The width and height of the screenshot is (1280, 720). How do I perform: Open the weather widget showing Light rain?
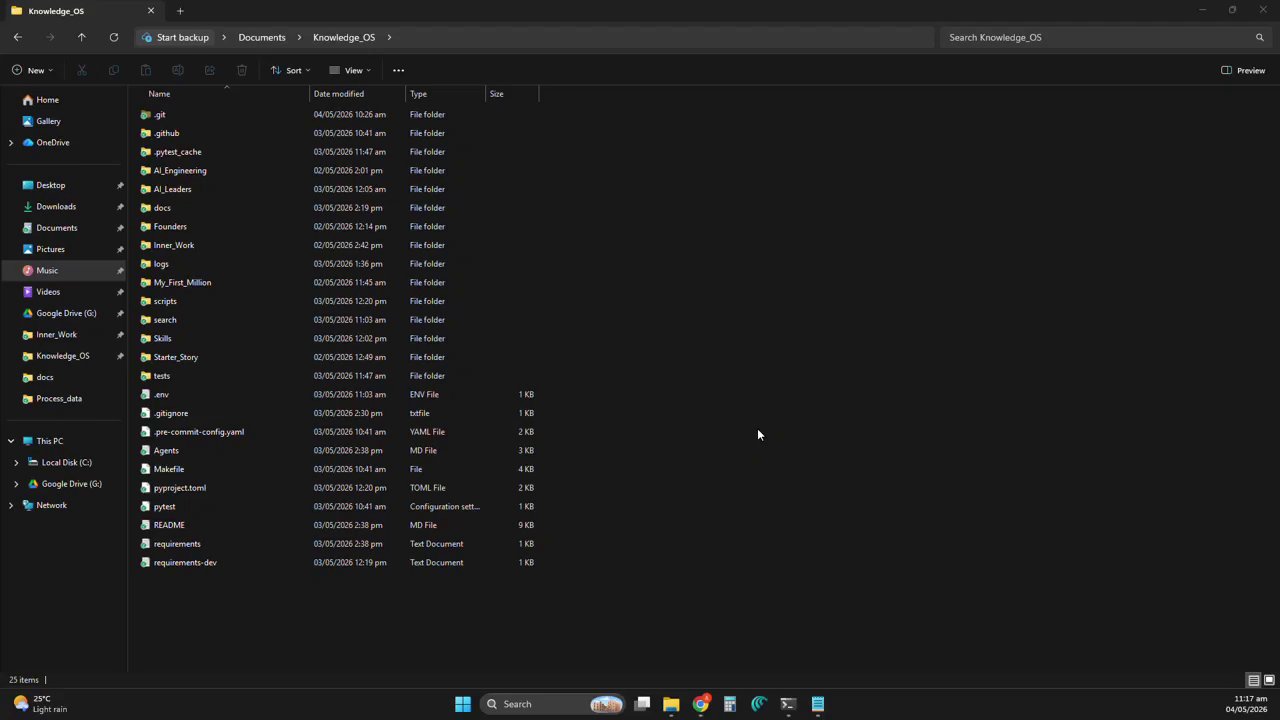[x=40, y=704]
